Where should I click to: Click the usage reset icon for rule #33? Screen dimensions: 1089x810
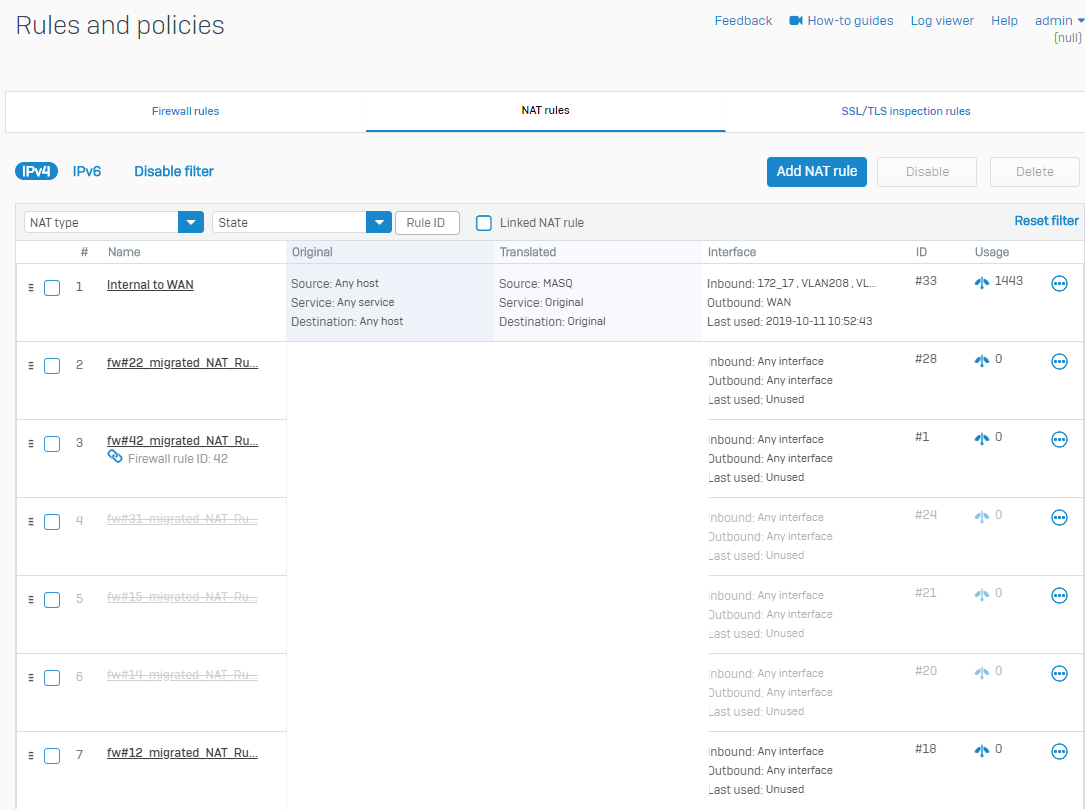tap(981, 283)
